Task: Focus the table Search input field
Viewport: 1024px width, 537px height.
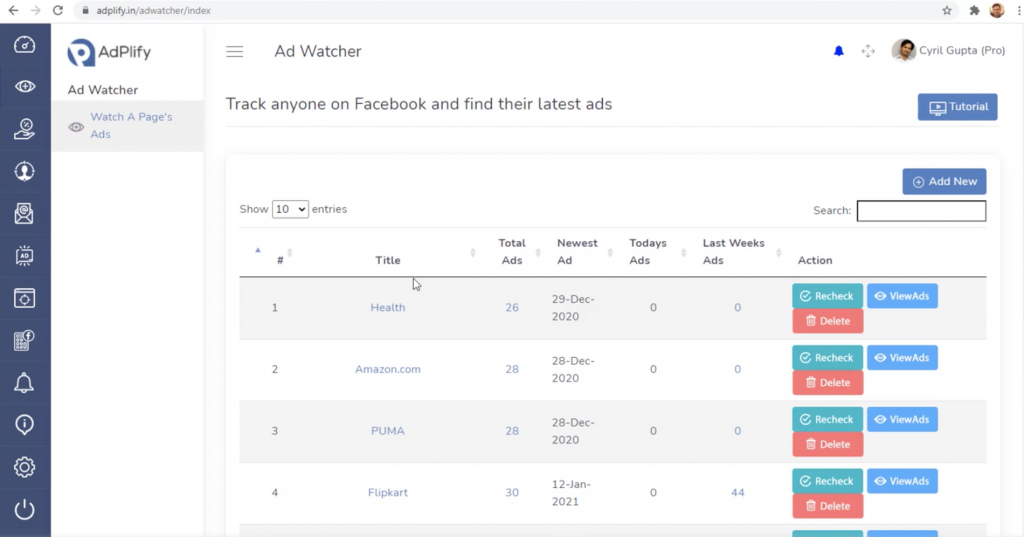Action: [921, 211]
